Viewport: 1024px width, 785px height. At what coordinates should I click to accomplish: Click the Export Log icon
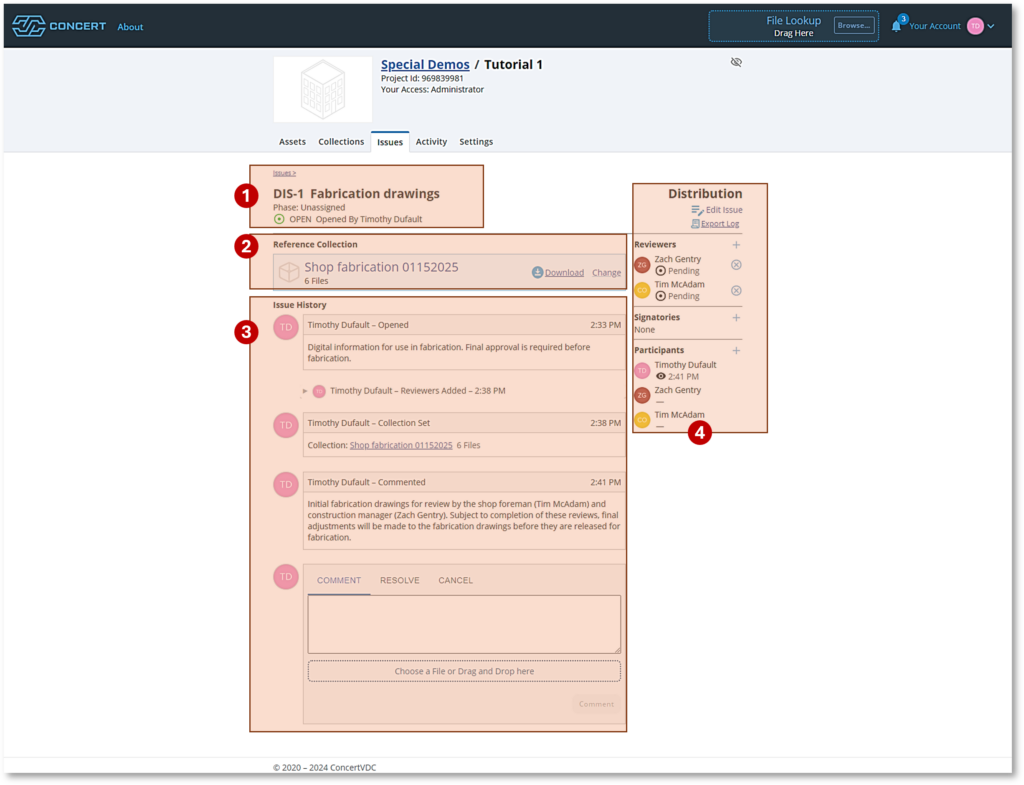(x=695, y=224)
